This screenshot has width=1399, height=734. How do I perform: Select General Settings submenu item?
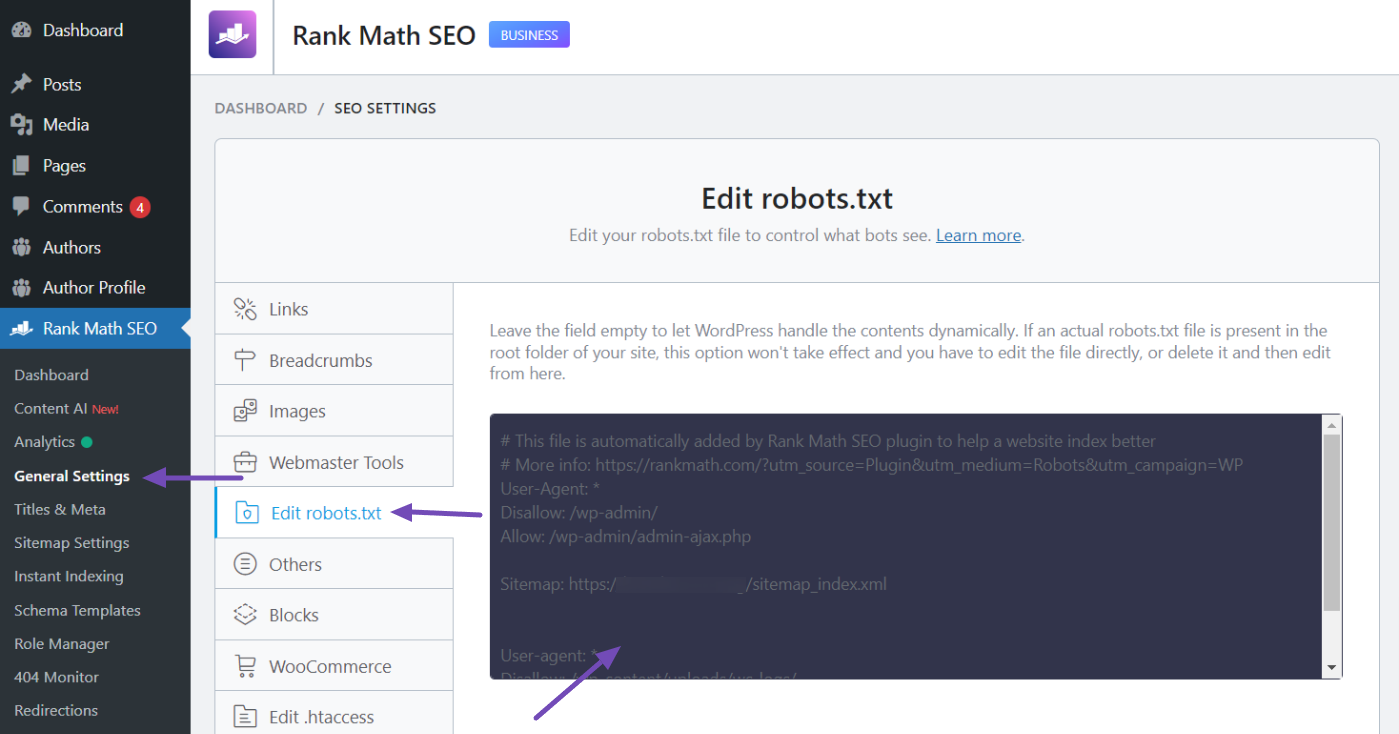click(x=72, y=476)
